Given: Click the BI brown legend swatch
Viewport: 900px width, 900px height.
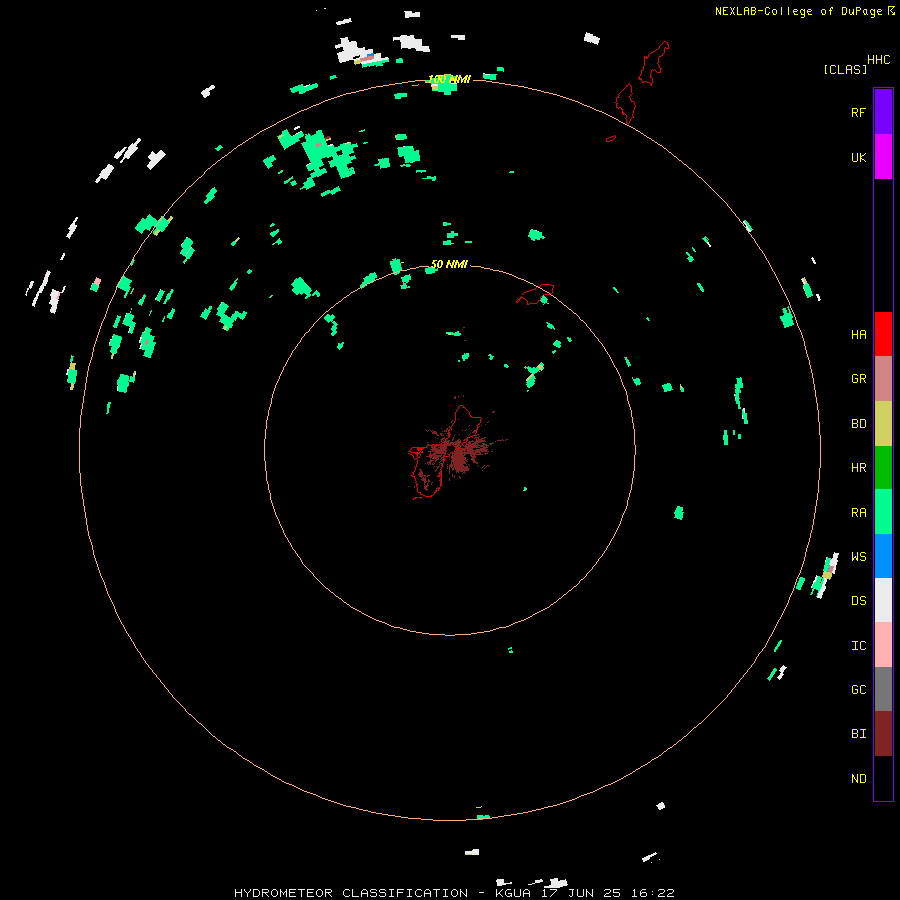Looking at the screenshot, I should (x=883, y=734).
